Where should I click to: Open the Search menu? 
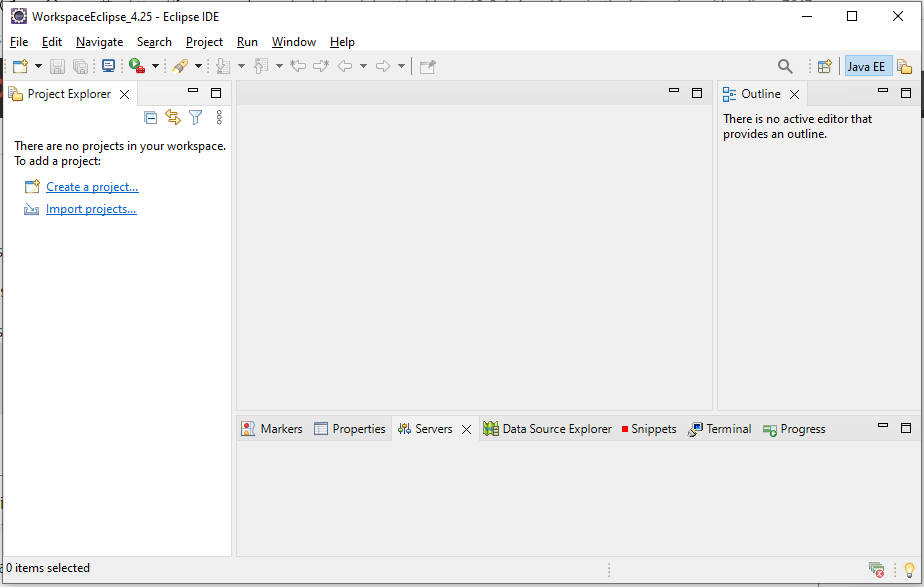click(154, 42)
